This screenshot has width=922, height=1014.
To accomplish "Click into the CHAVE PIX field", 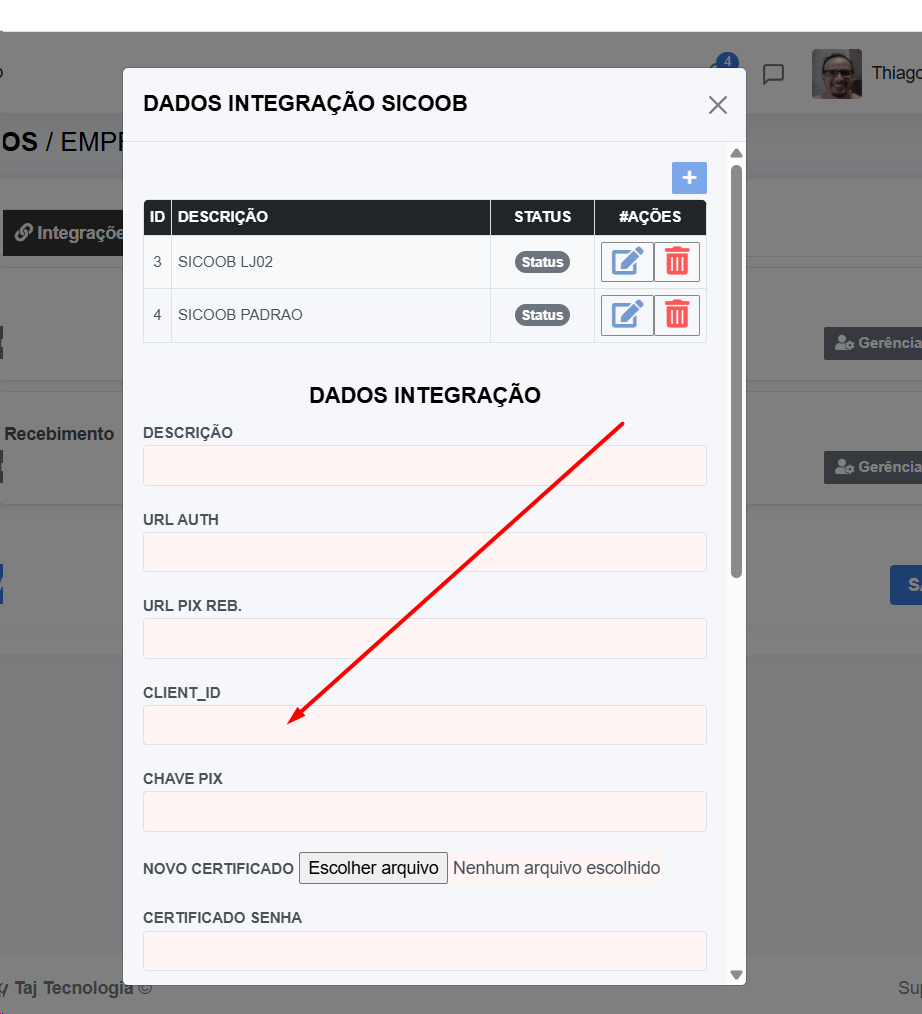I will 424,811.
